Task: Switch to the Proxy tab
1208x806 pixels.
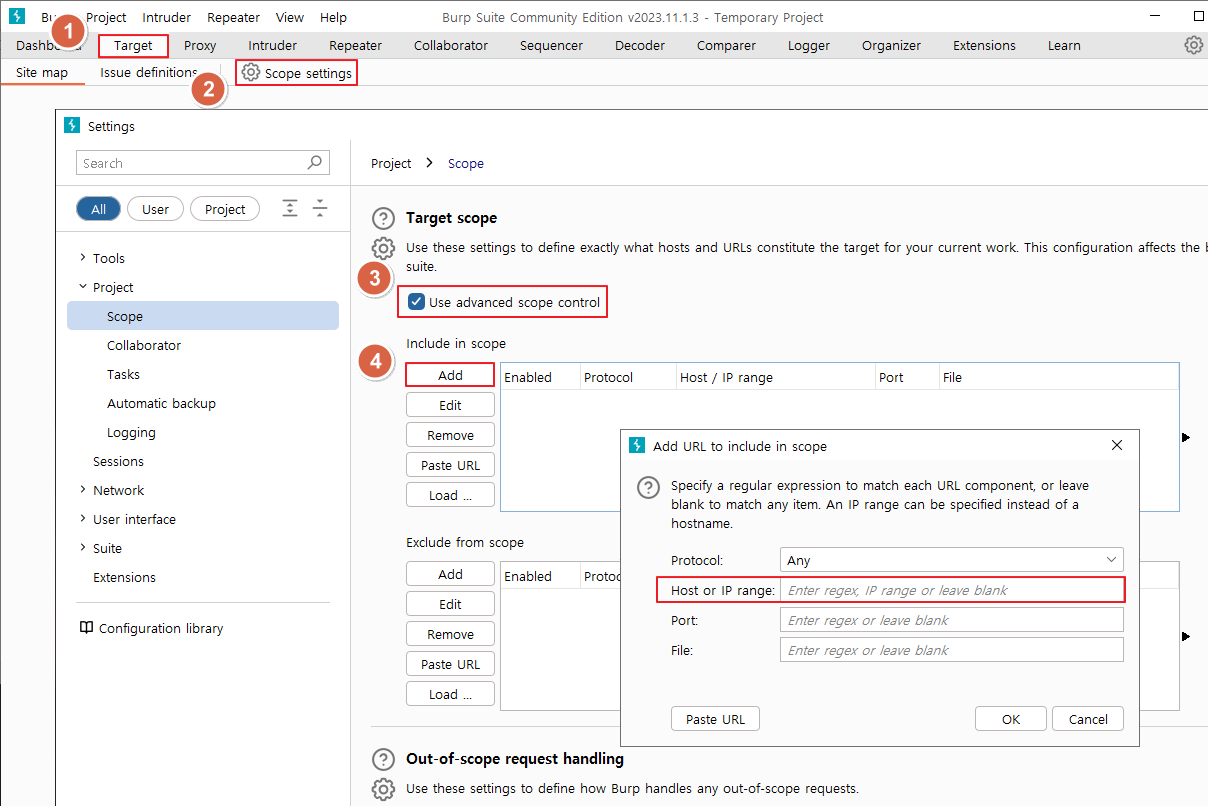Action: (200, 45)
